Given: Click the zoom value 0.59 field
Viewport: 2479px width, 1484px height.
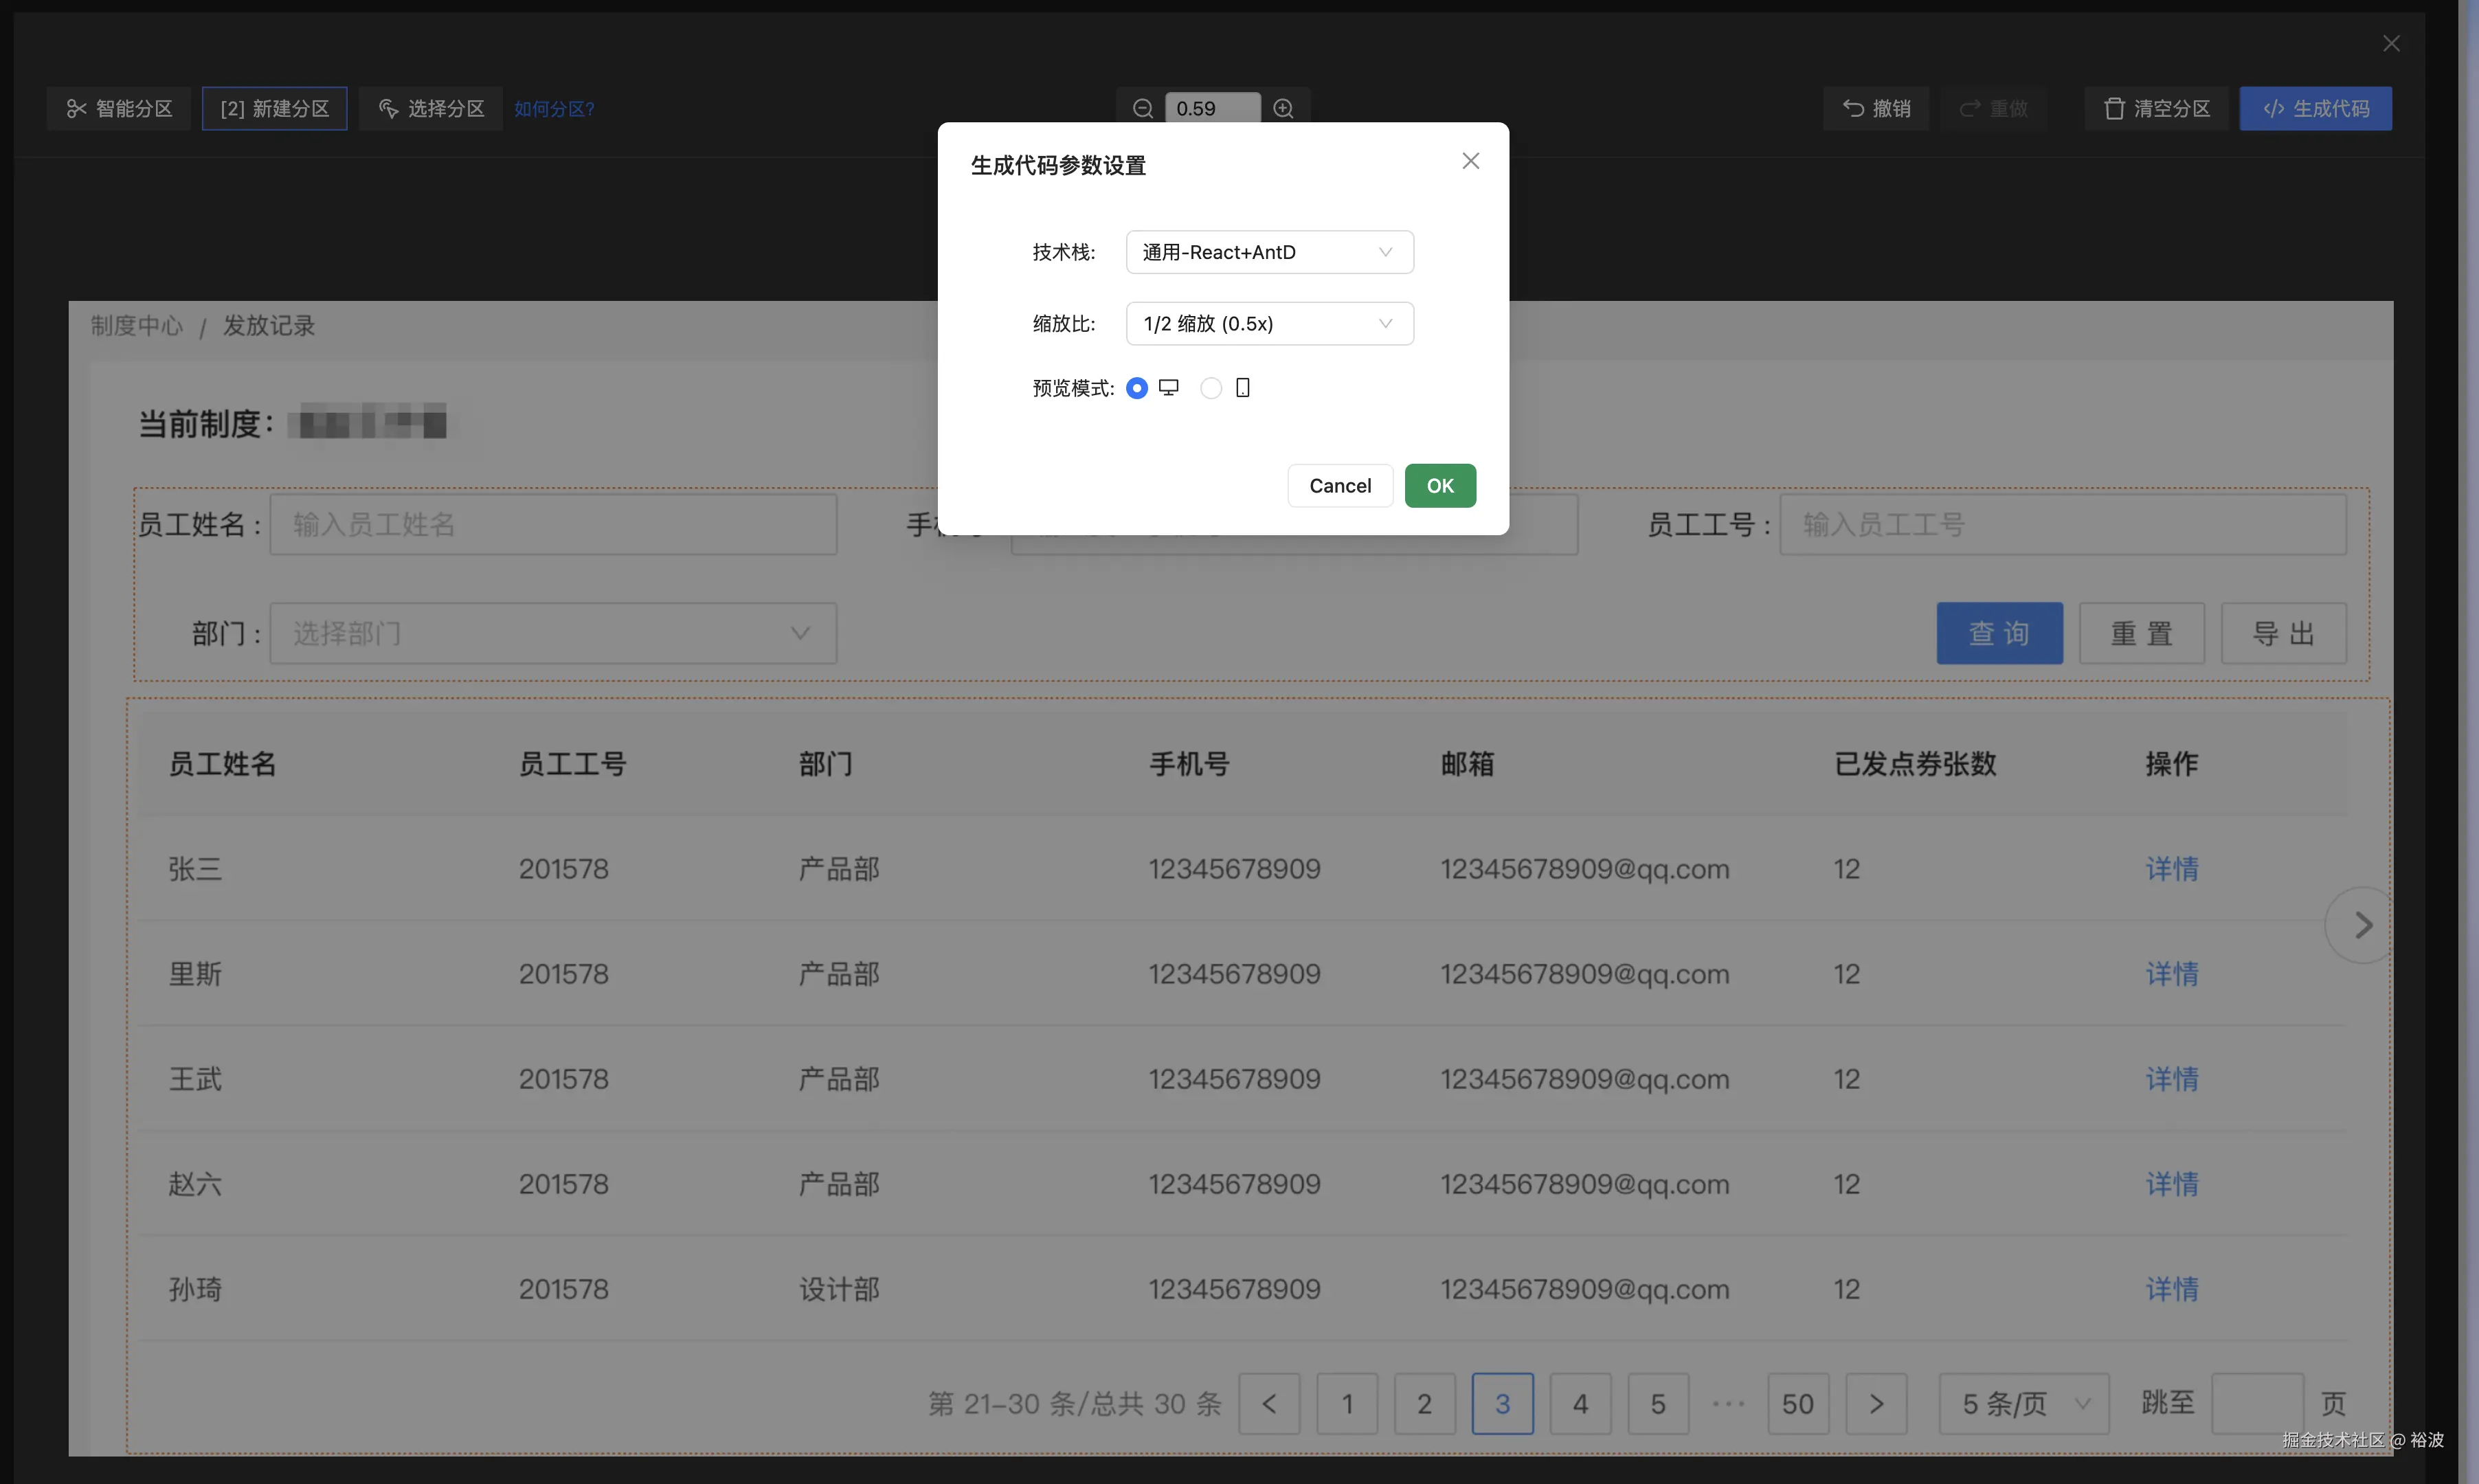Looking at the screenshot, I should coord(1212,108).
